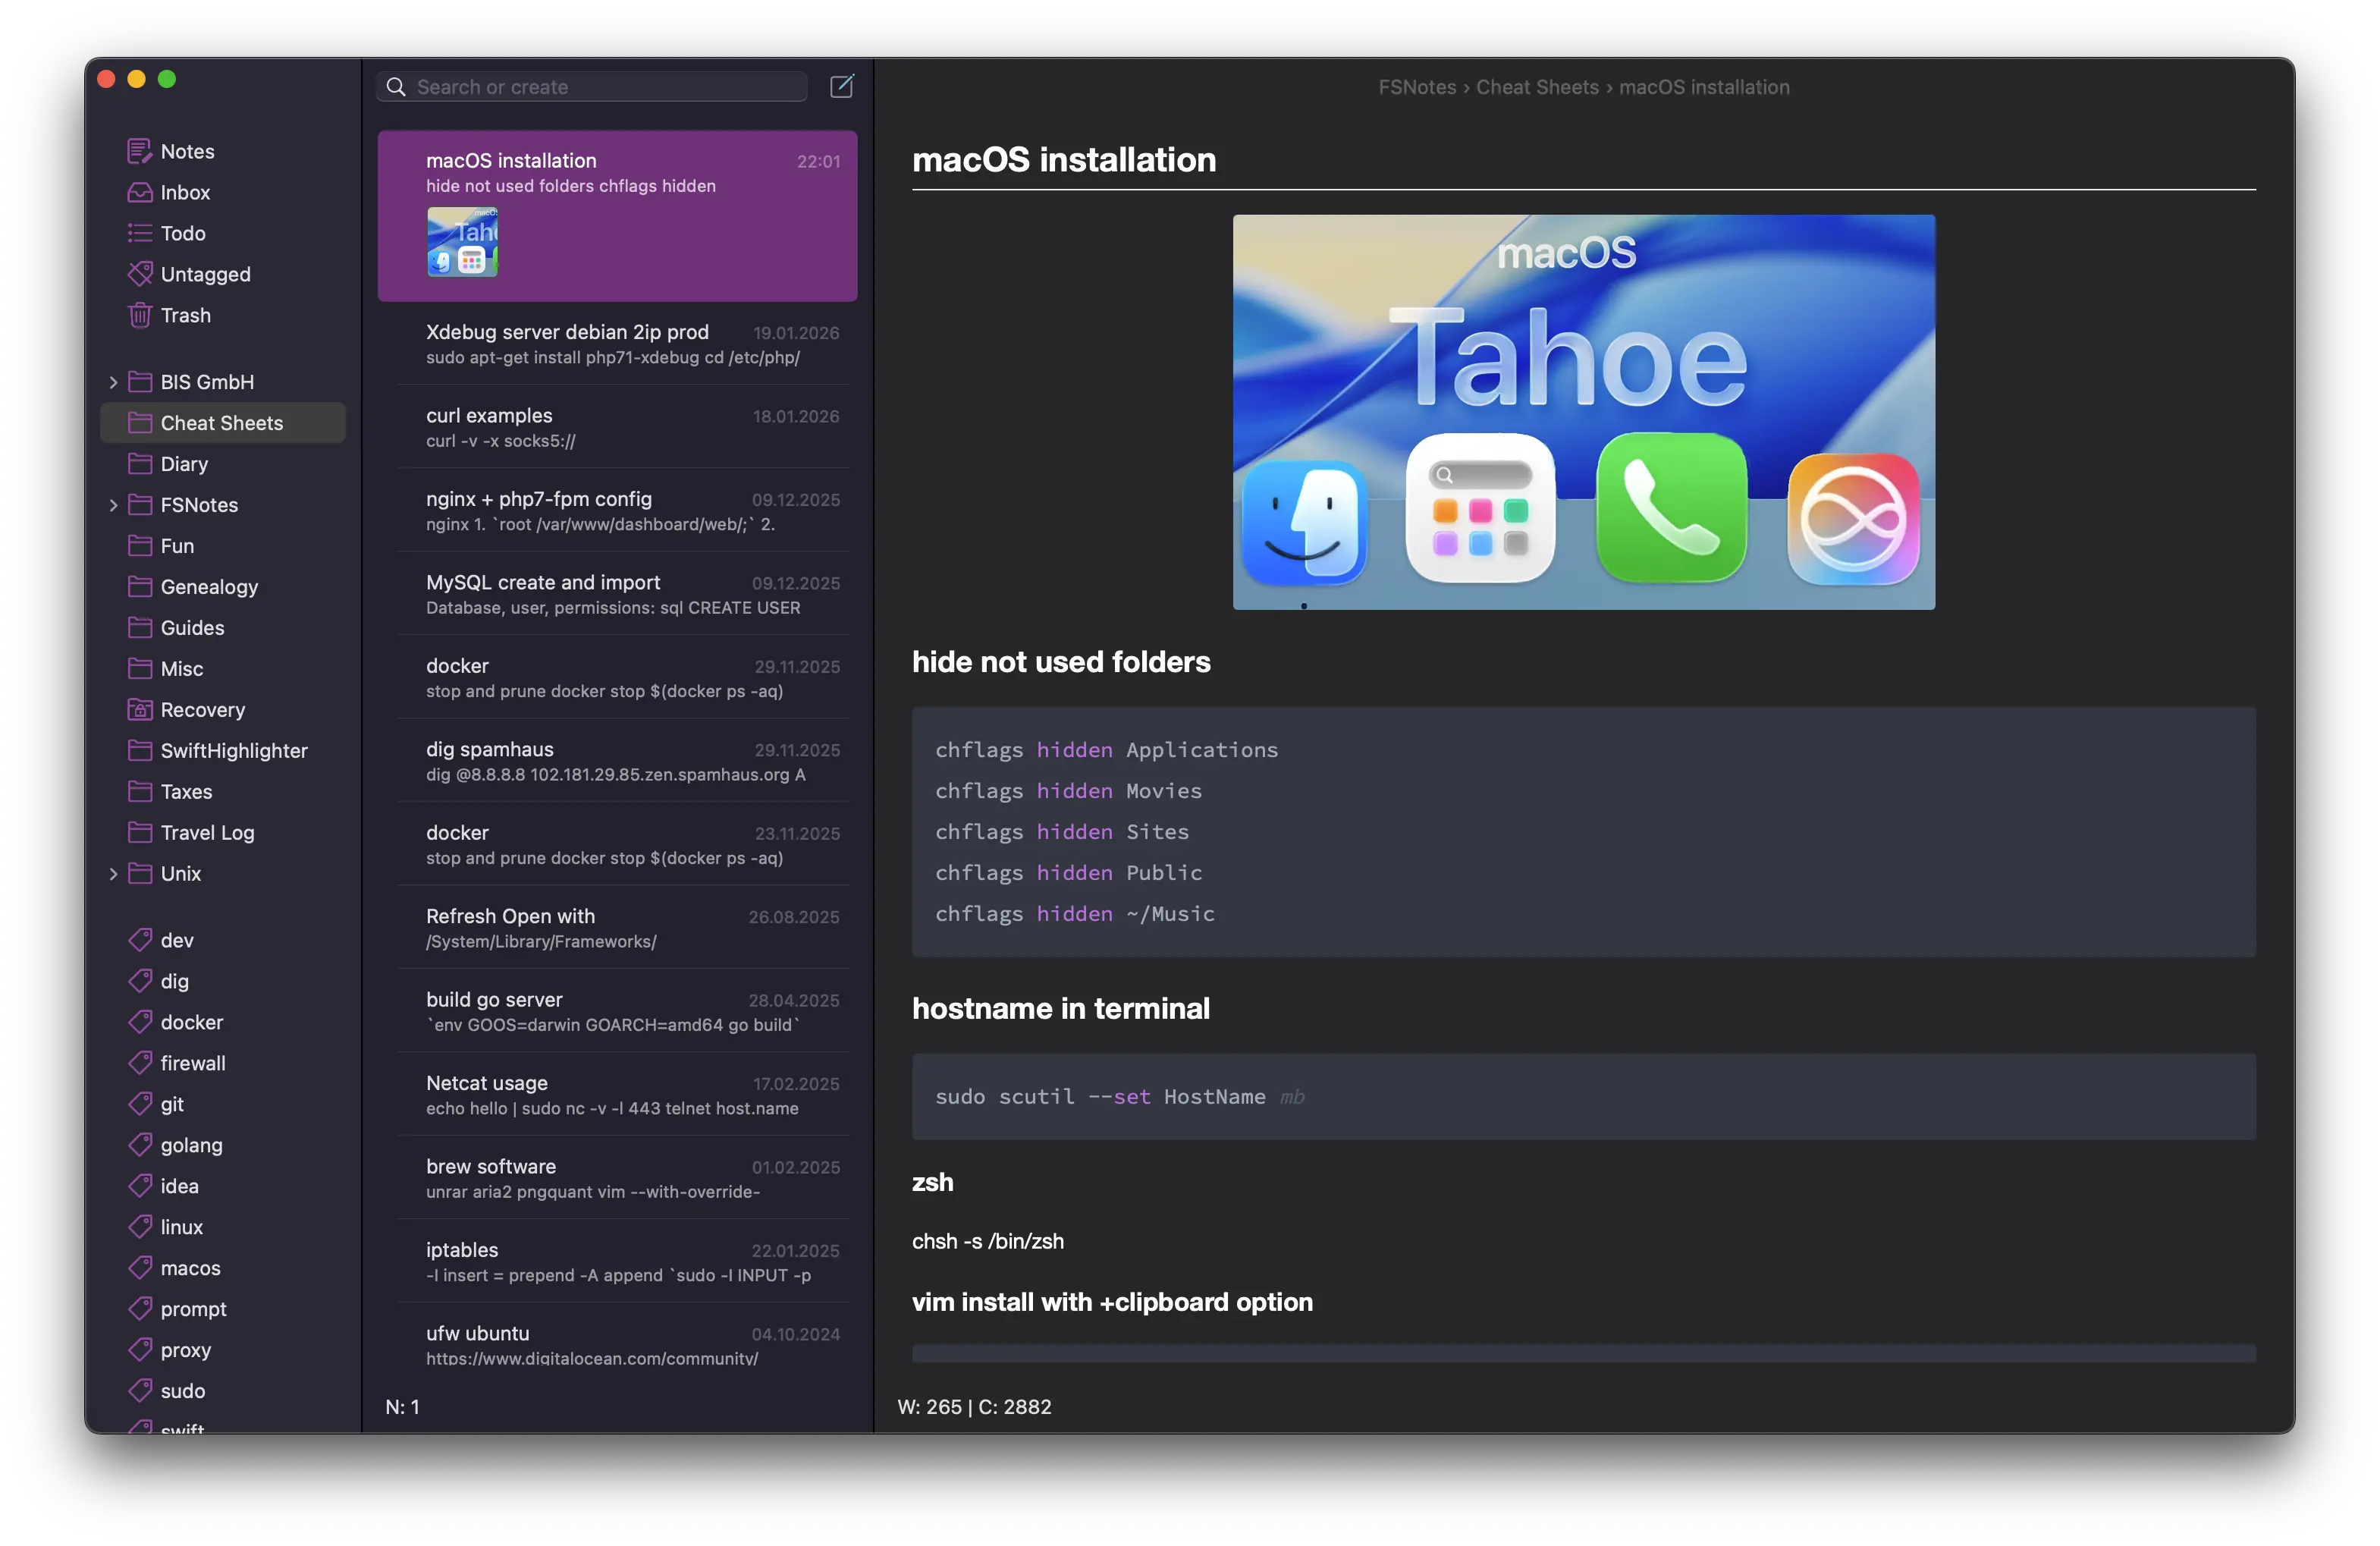Click the search magnifier icon
The image size is (2380, 1546).
(x=396, y=87)
